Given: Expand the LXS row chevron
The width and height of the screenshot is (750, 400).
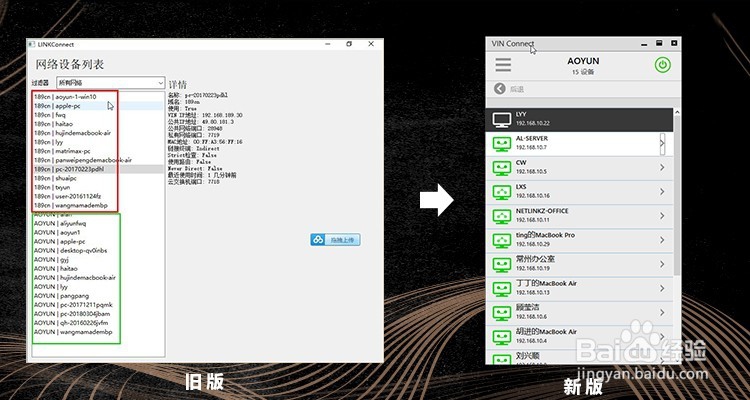Looking at the screenshot, I should 662,191.
